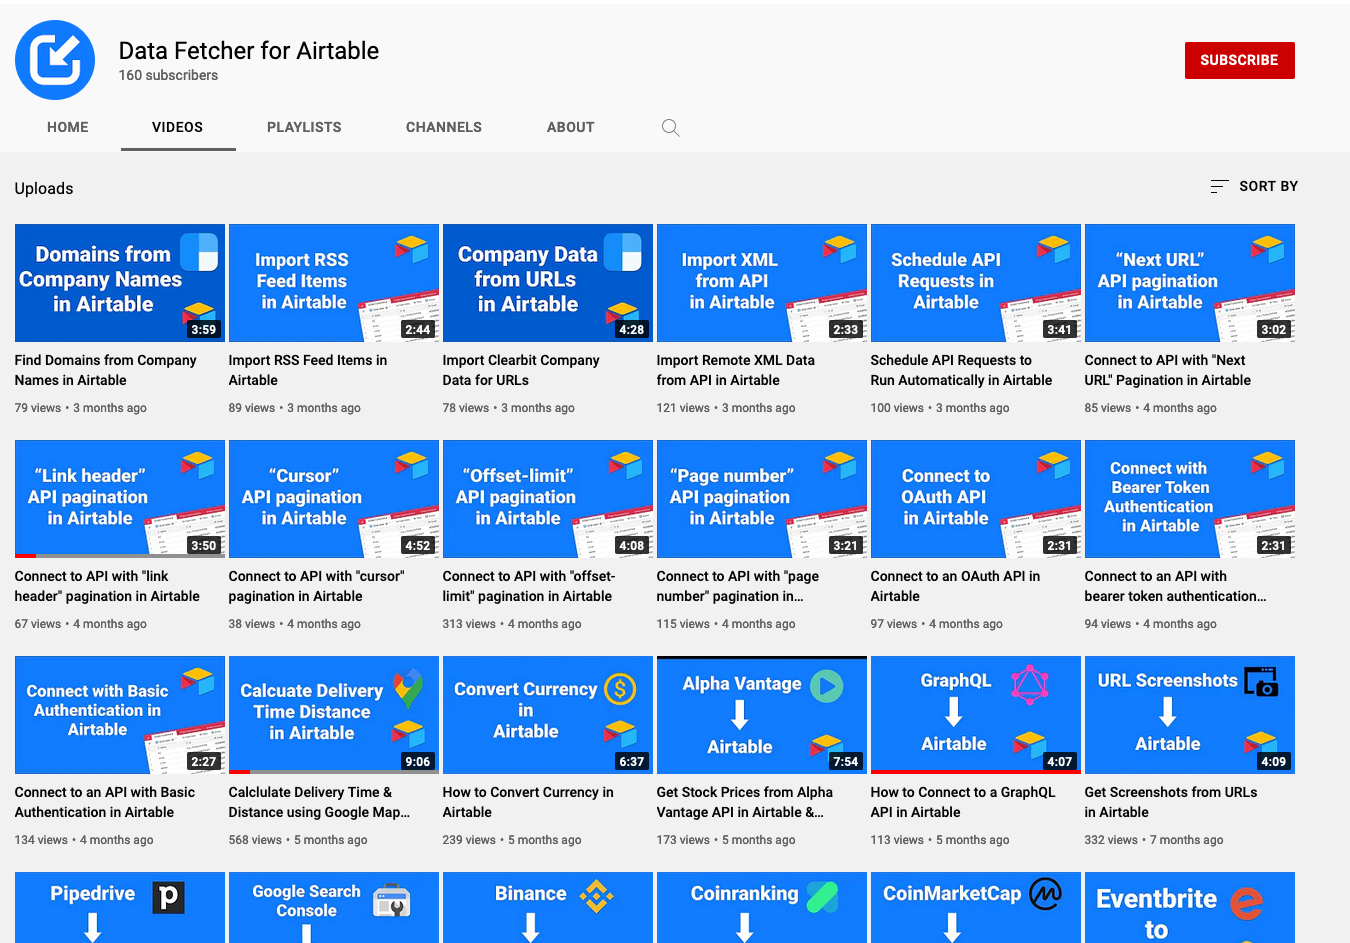Open the Pipedrive video thumbnail
Screen dimensions: 1350x943
coord(120,908)
